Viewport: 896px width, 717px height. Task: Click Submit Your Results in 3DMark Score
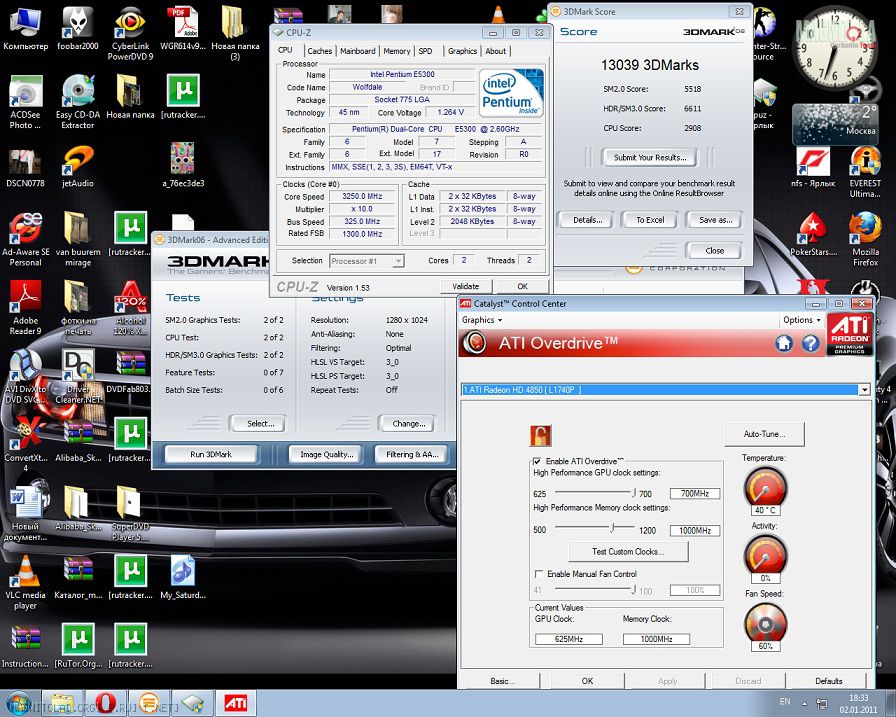point(650,157)
